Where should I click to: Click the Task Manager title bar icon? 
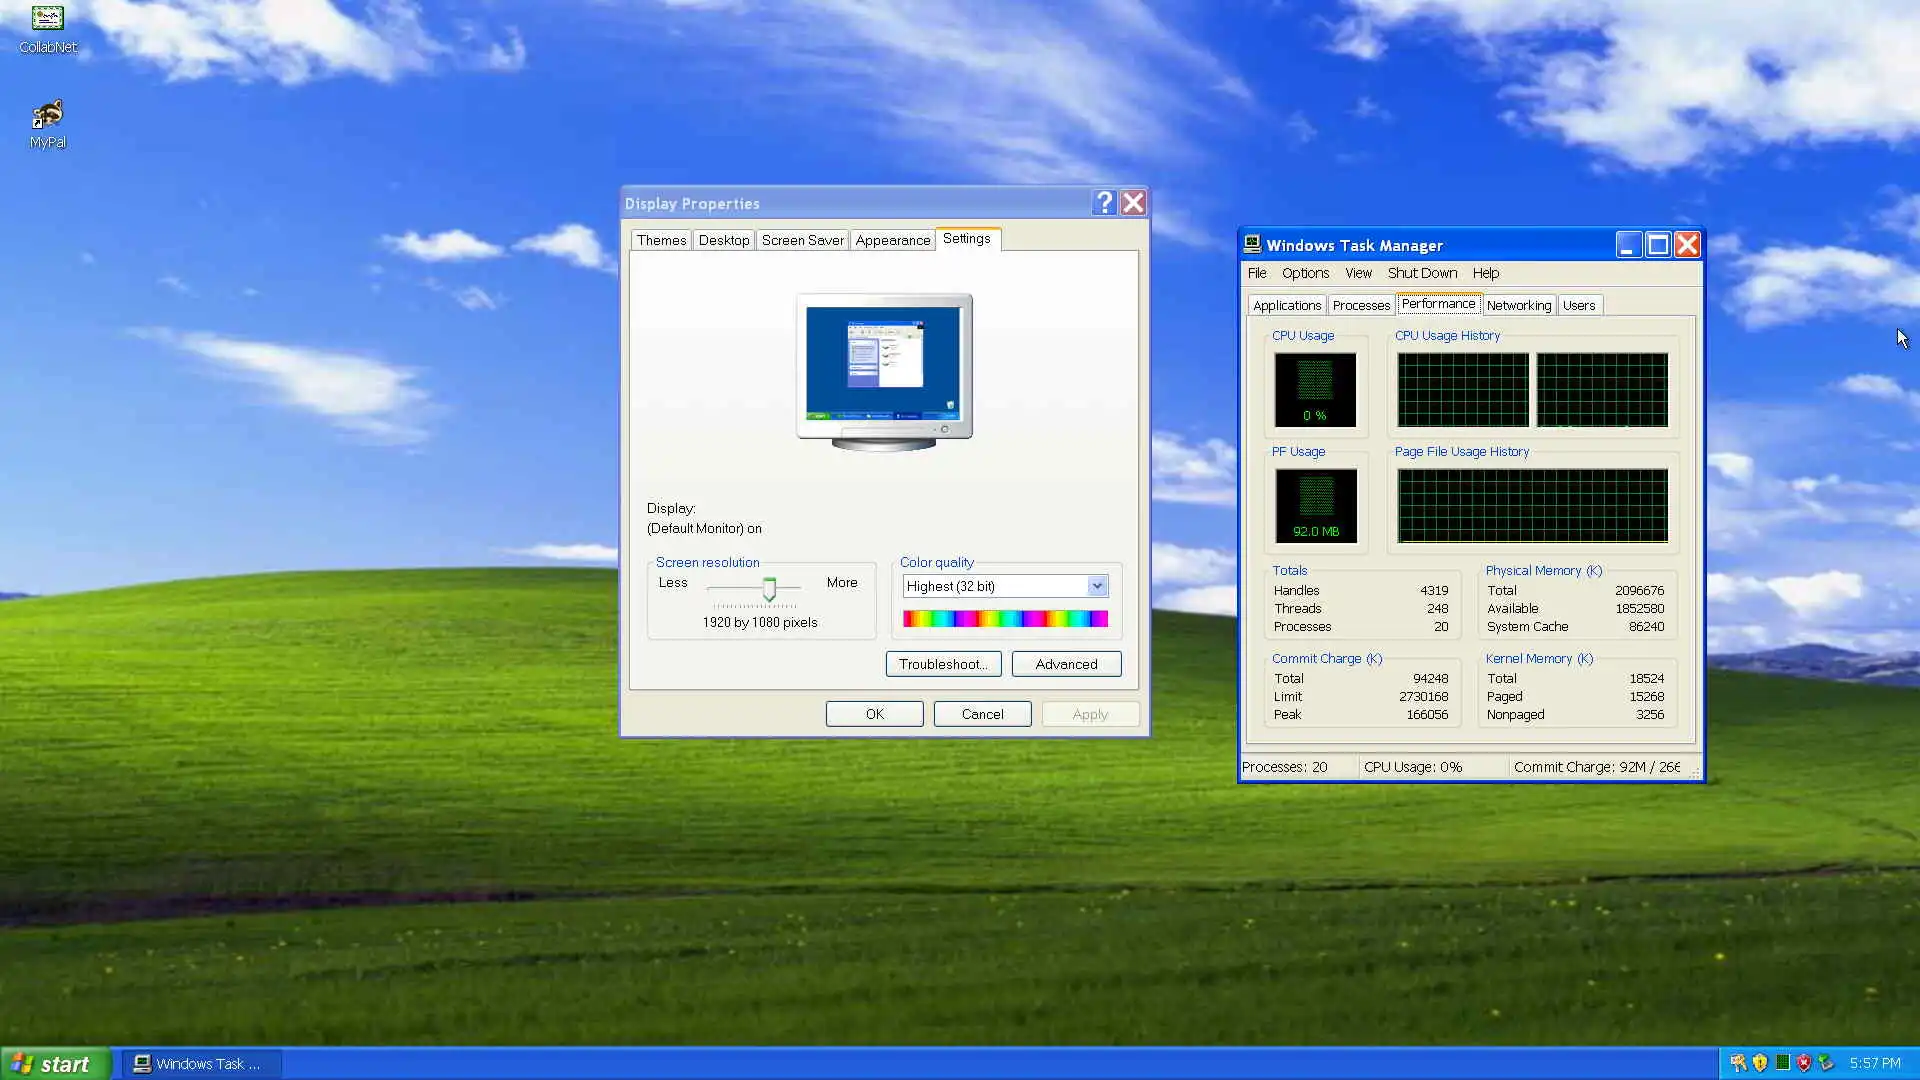point(1252,245)
